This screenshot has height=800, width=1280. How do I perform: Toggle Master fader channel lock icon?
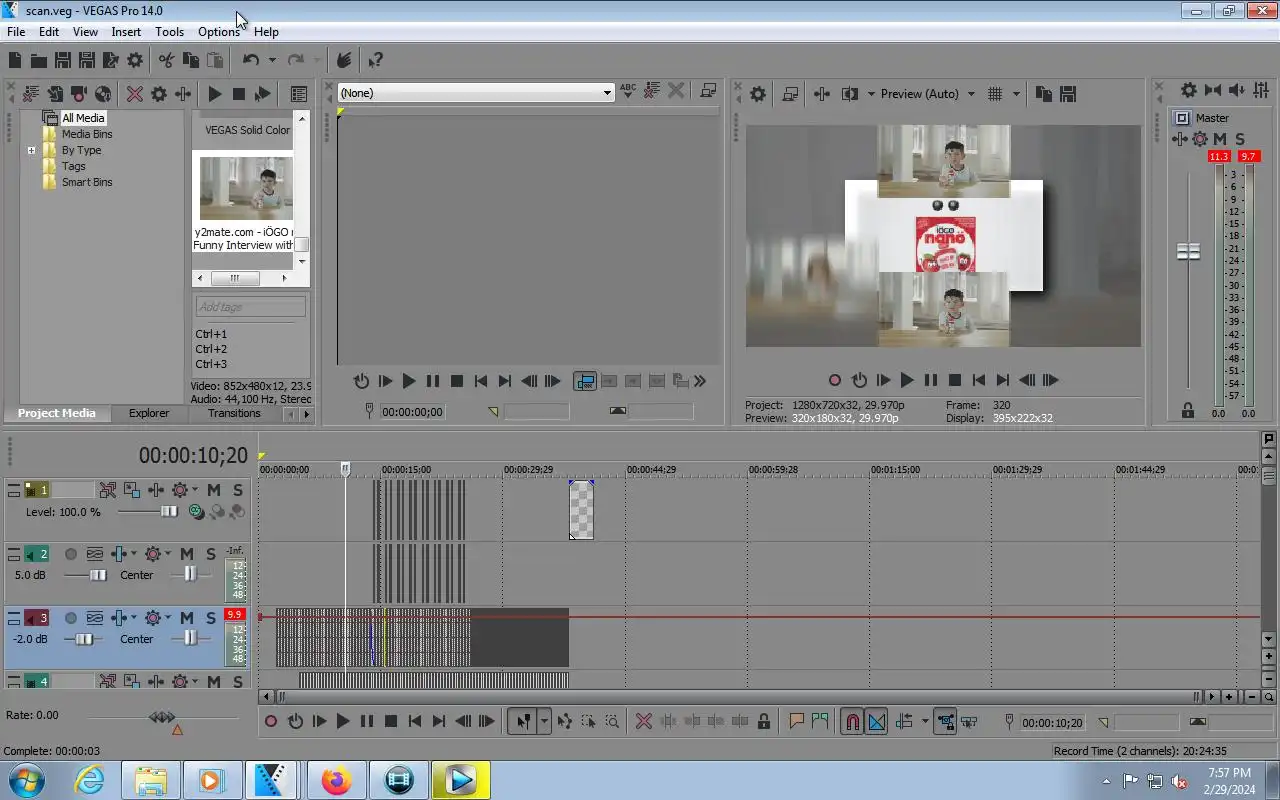point(1188,410)
